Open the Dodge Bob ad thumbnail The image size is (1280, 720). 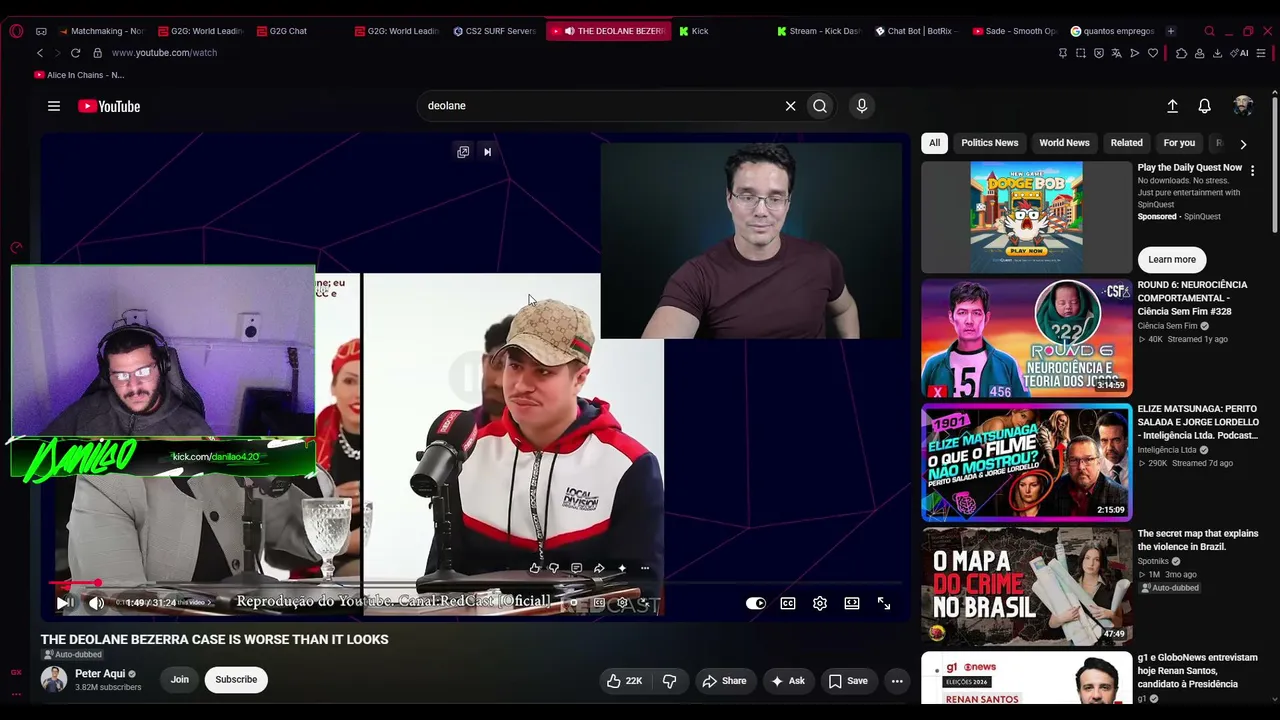point(1026,215)
